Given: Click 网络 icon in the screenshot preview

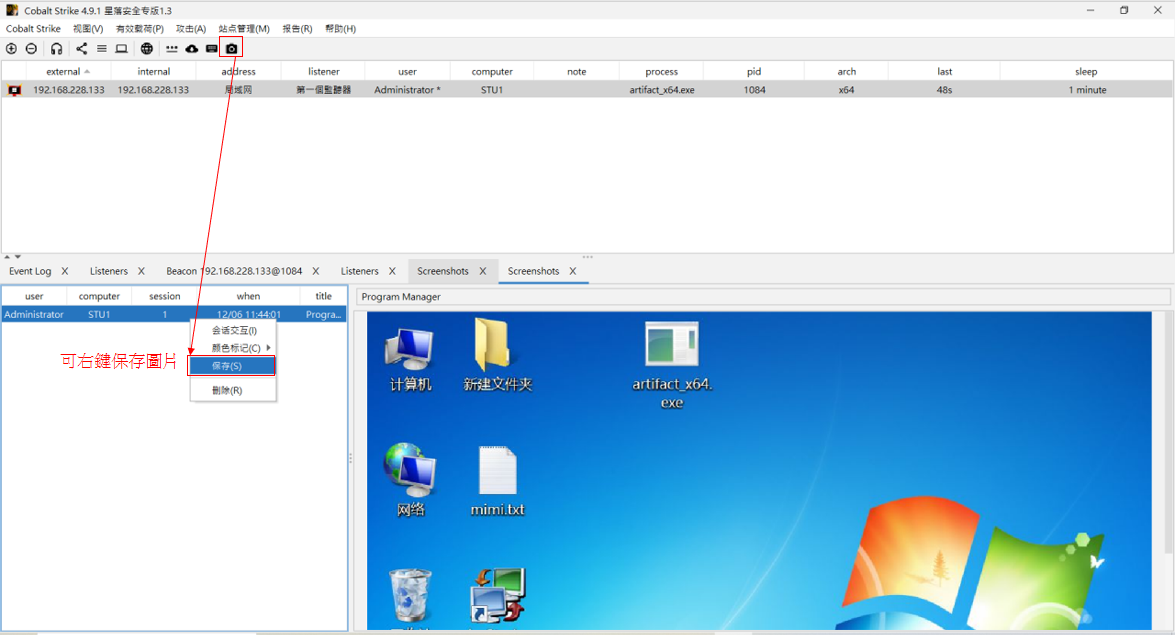Looking at the screenshot, I should click(x=410, y=480).
